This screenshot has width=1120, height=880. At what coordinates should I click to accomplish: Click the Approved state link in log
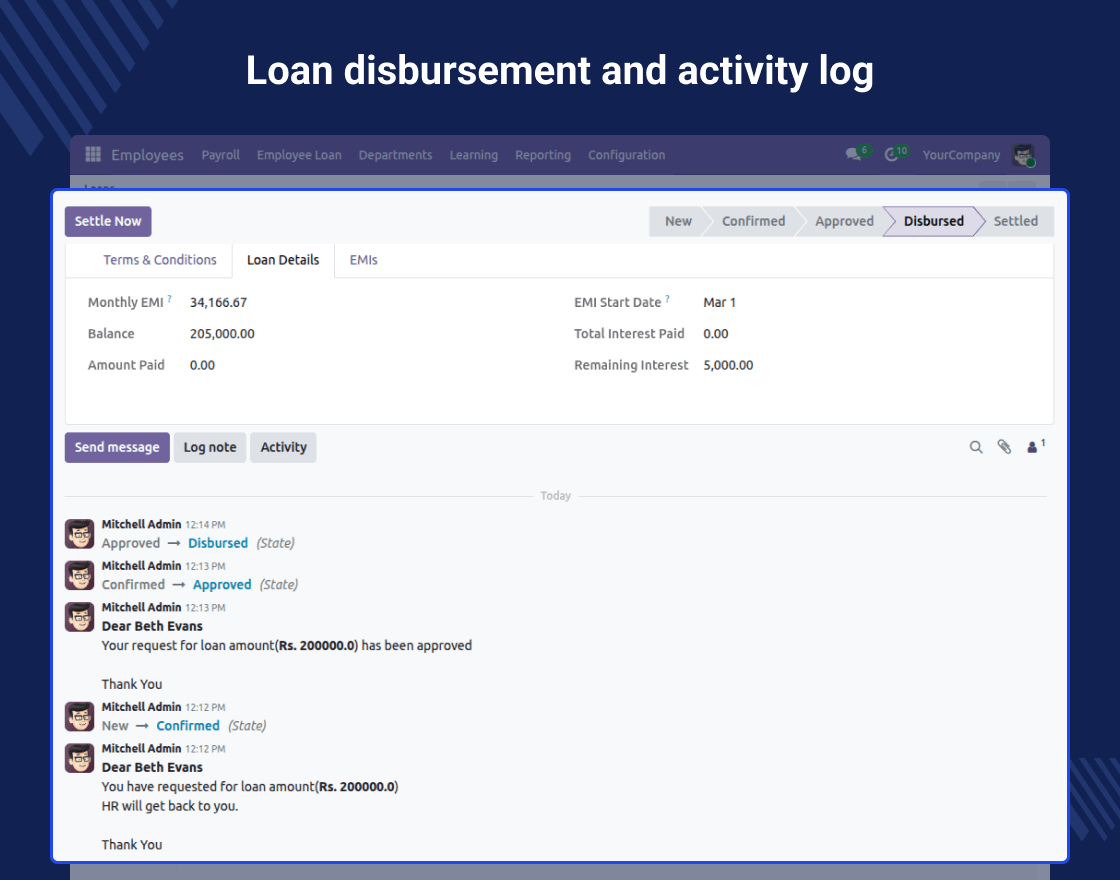[x=222, y=585]
